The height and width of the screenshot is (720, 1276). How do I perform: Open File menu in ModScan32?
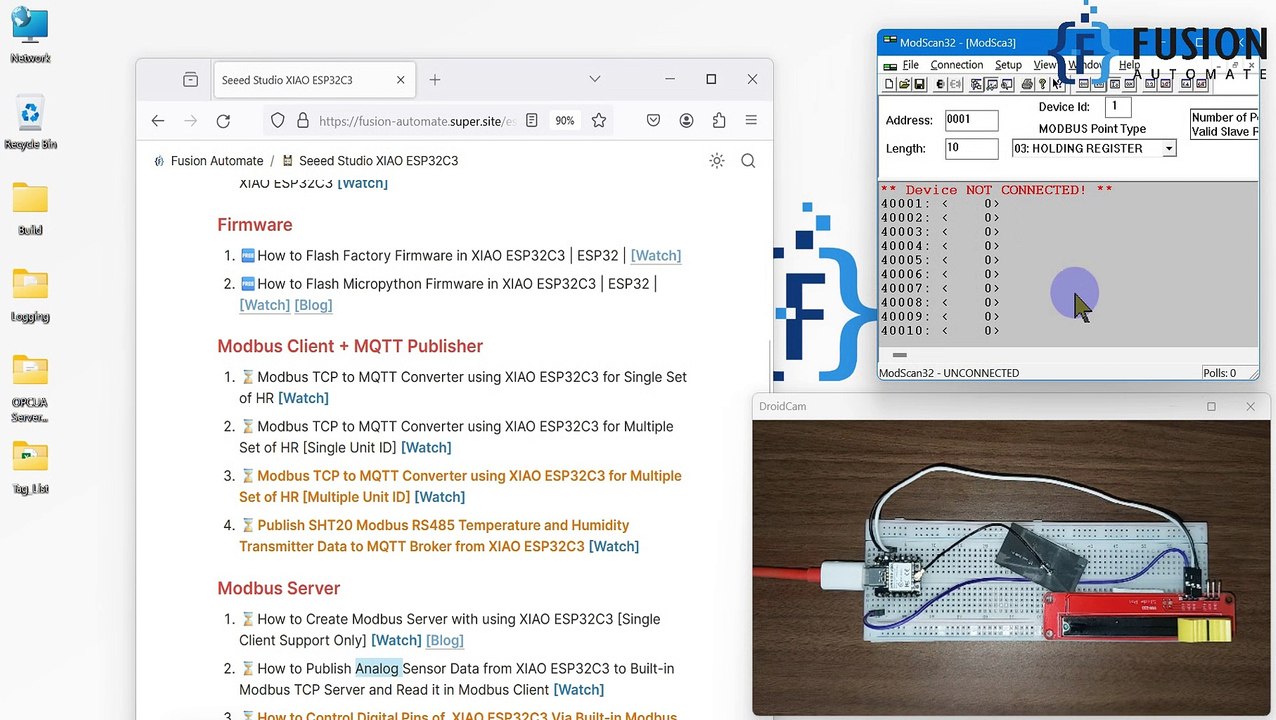[910, 65]
